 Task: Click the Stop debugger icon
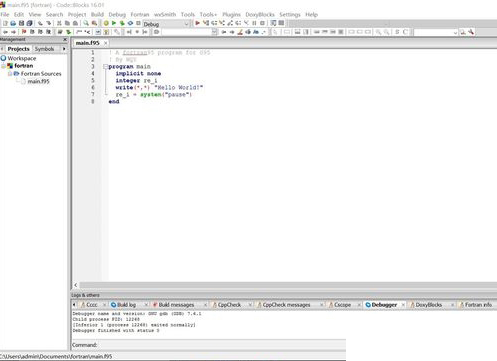tap(262, 23)
